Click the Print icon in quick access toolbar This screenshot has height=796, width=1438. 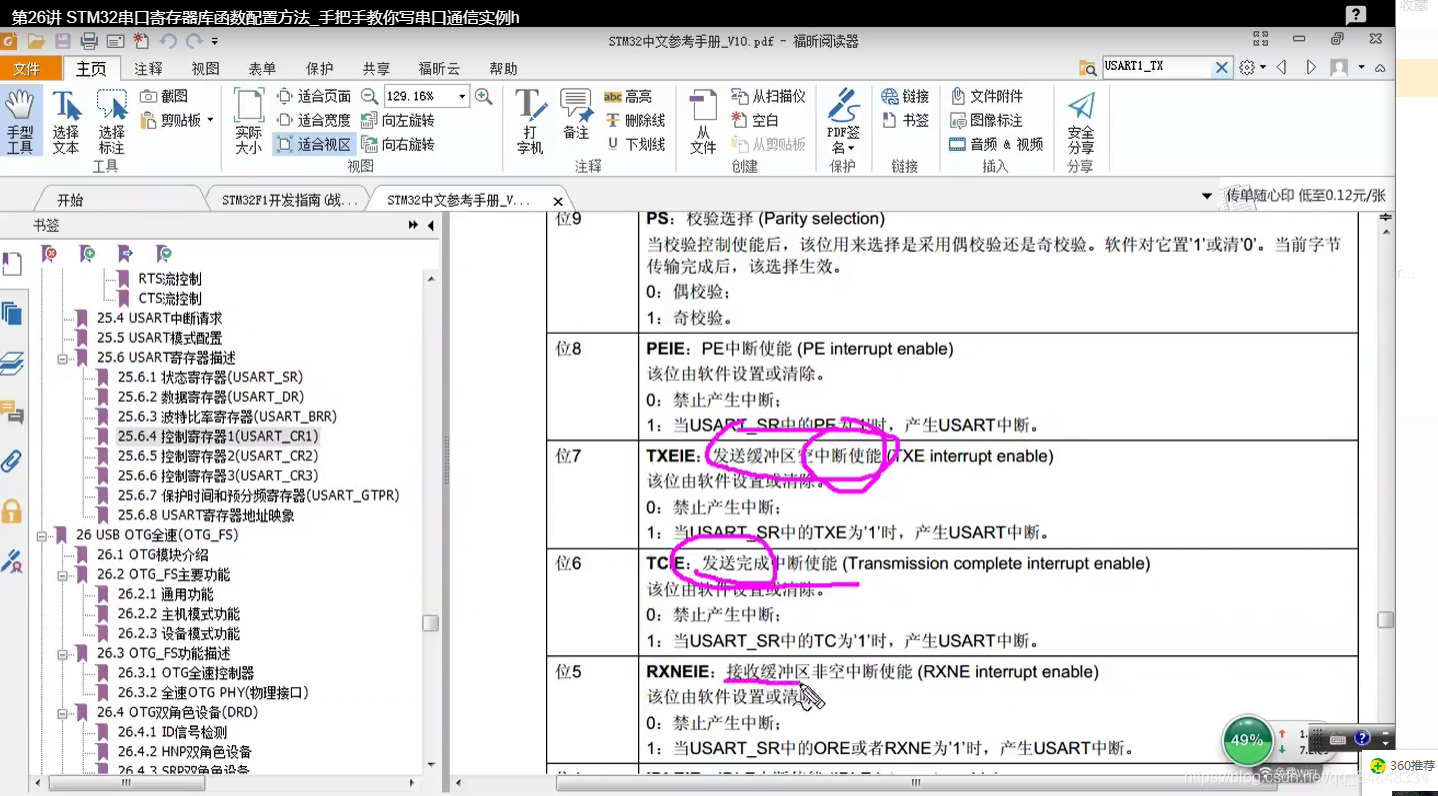click(x=89, y=41)
